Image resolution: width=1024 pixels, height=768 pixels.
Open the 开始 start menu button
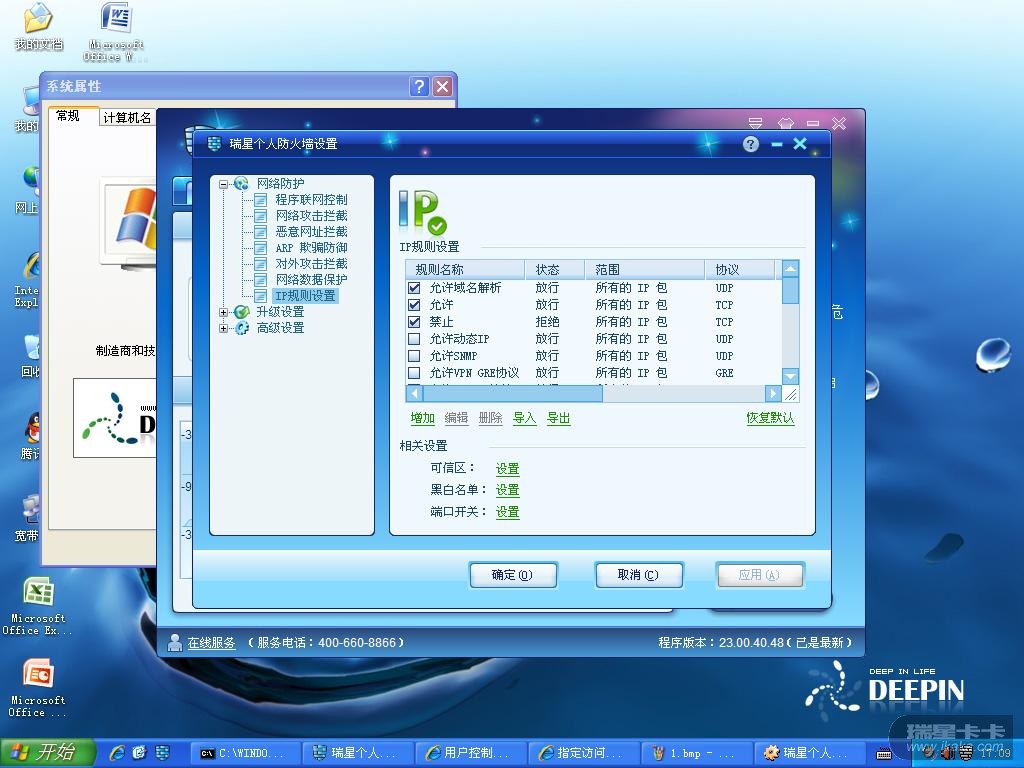[x=47, y=753]
